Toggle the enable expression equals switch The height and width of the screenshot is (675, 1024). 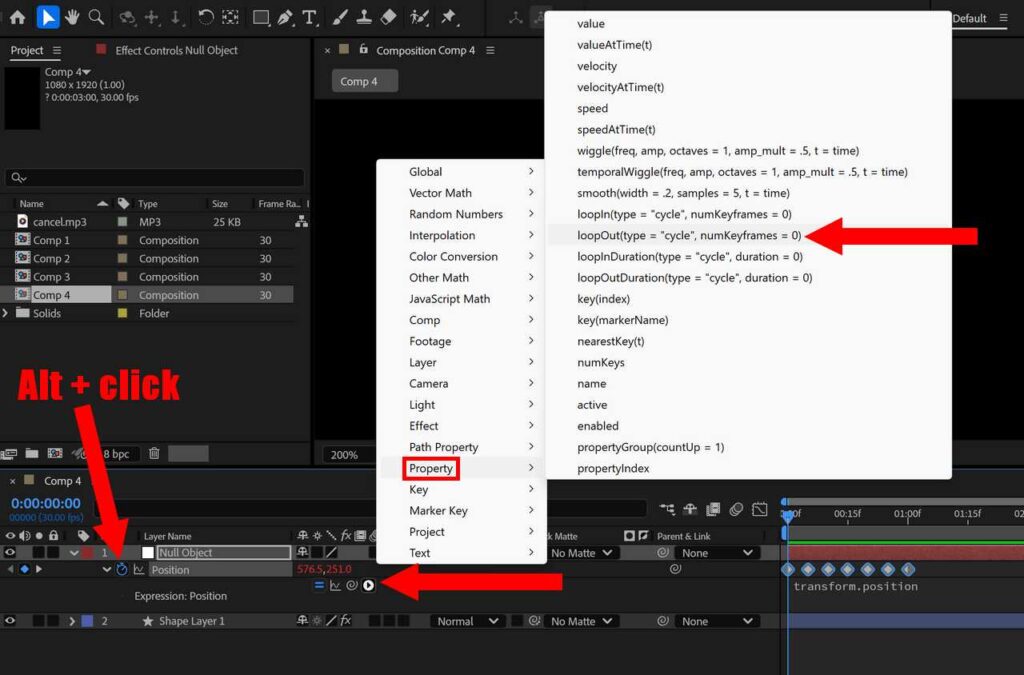coord(319,585)
